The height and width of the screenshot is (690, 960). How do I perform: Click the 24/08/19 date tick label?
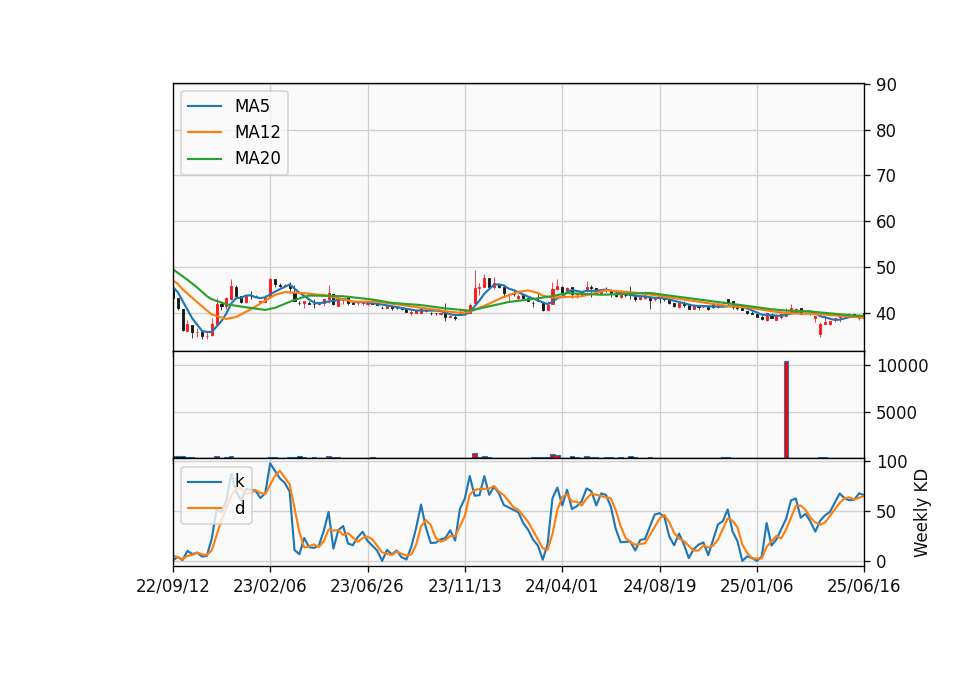coord(659,587)
